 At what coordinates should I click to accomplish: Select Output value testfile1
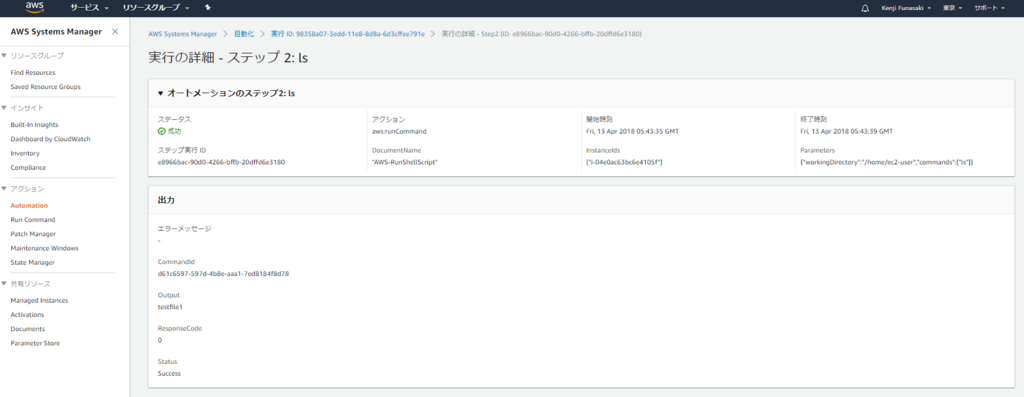[x=170, y=306]
